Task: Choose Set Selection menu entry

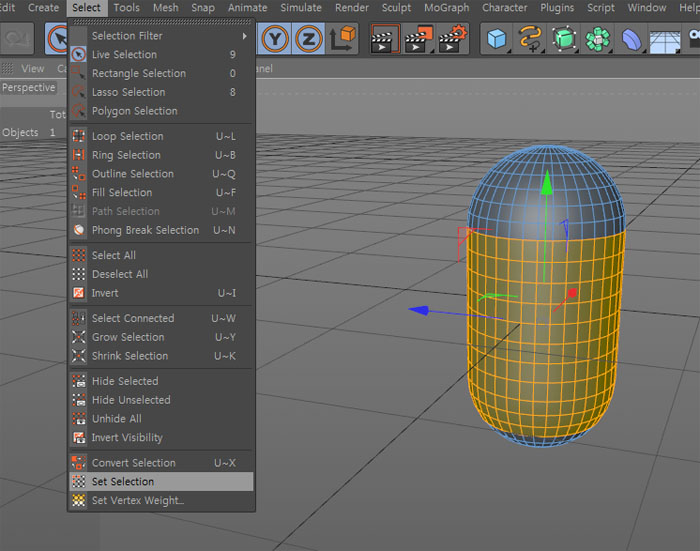Action: (x=162, y=482)
